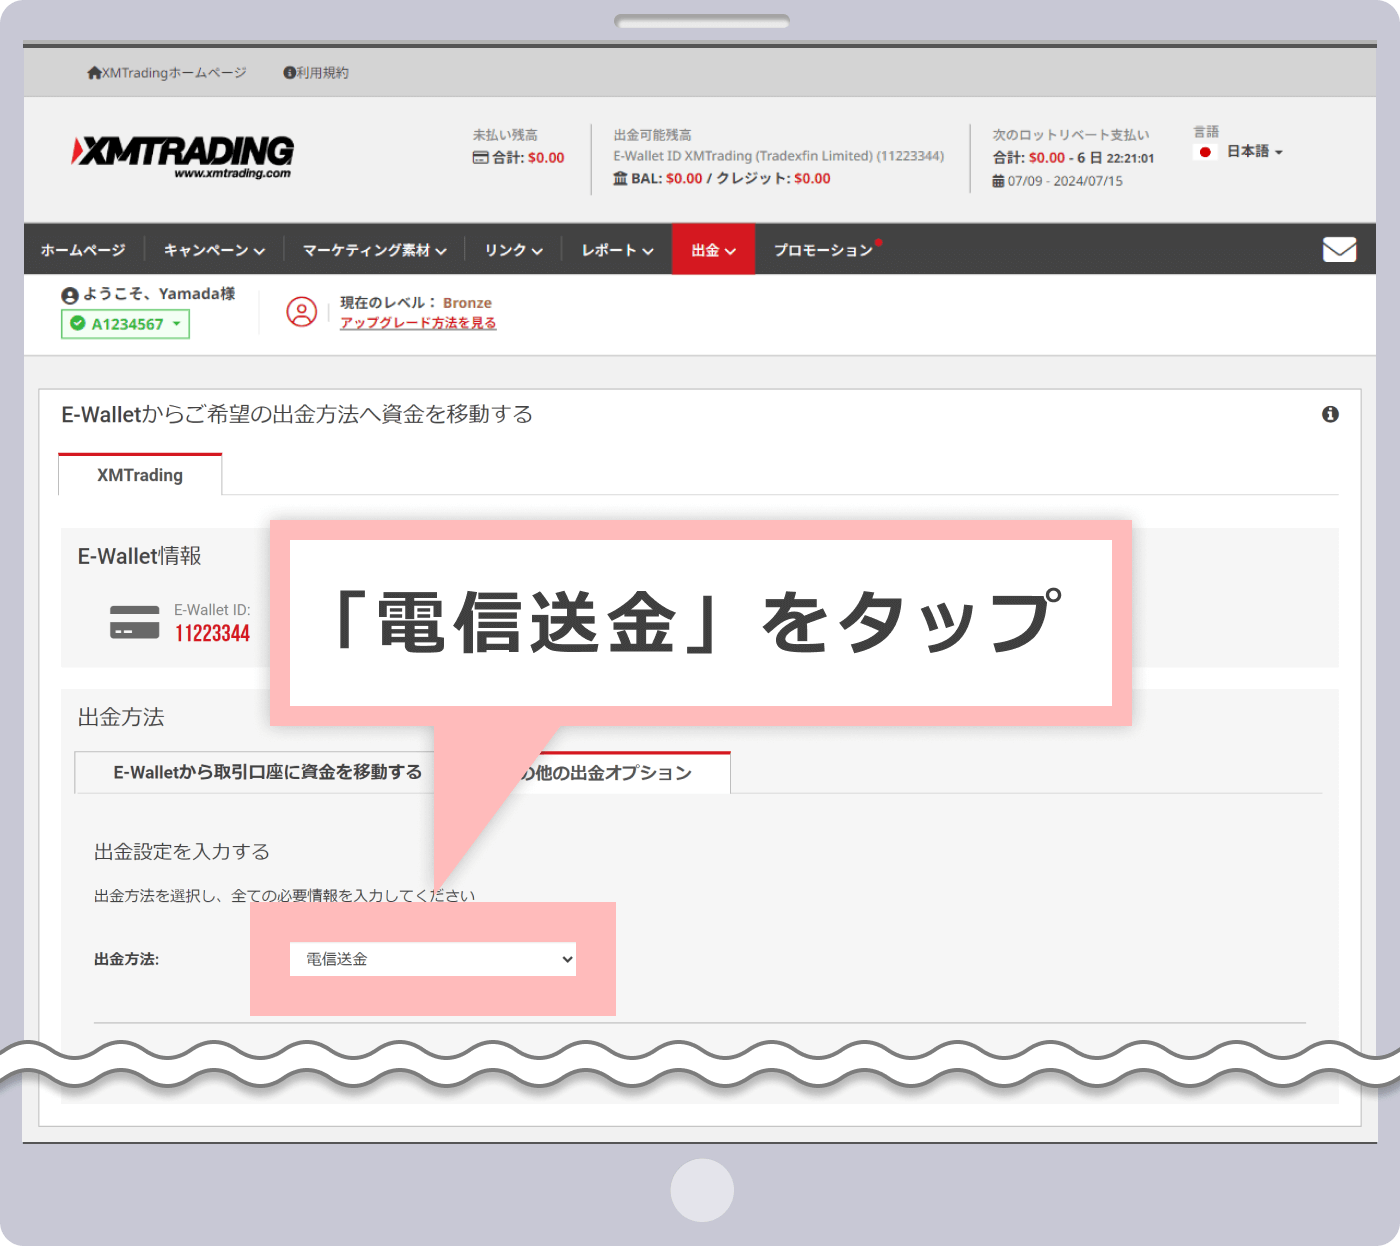The image size is (1400, 1246).
Task: Click the info icon beside E-Wallet heading
Action: tap(1330, 414)
